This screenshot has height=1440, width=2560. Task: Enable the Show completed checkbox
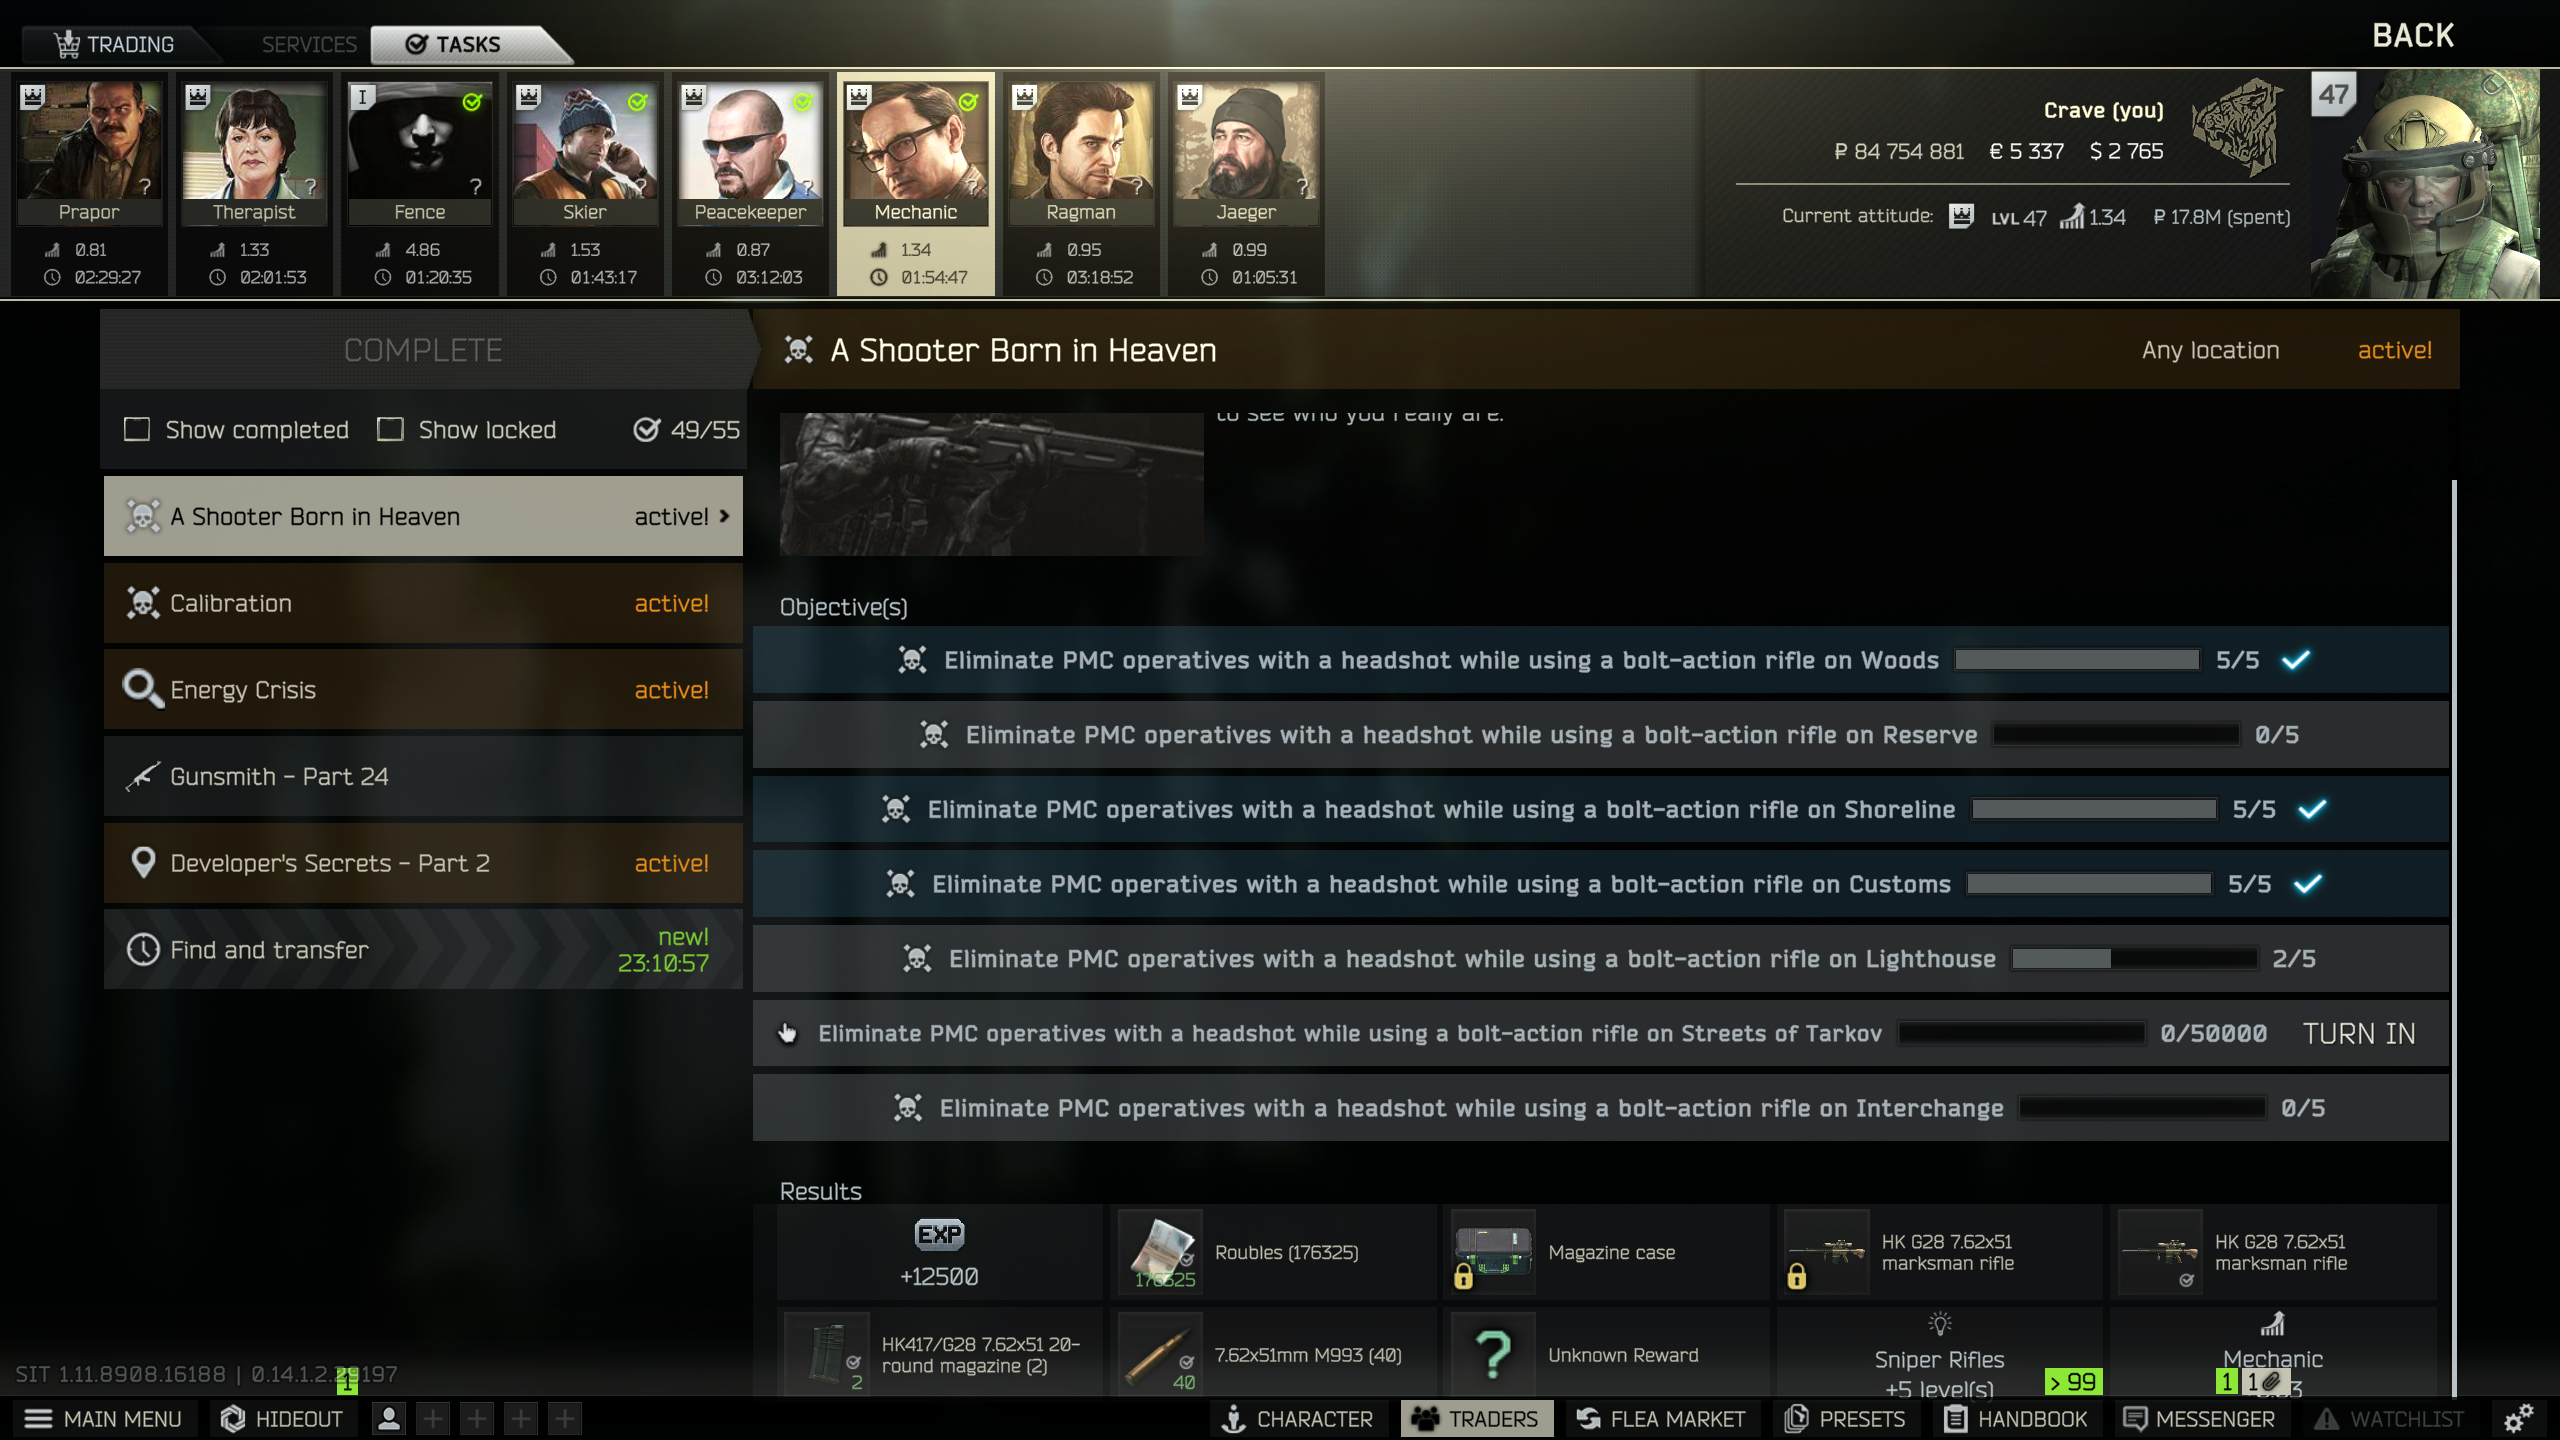pos(137,430)
